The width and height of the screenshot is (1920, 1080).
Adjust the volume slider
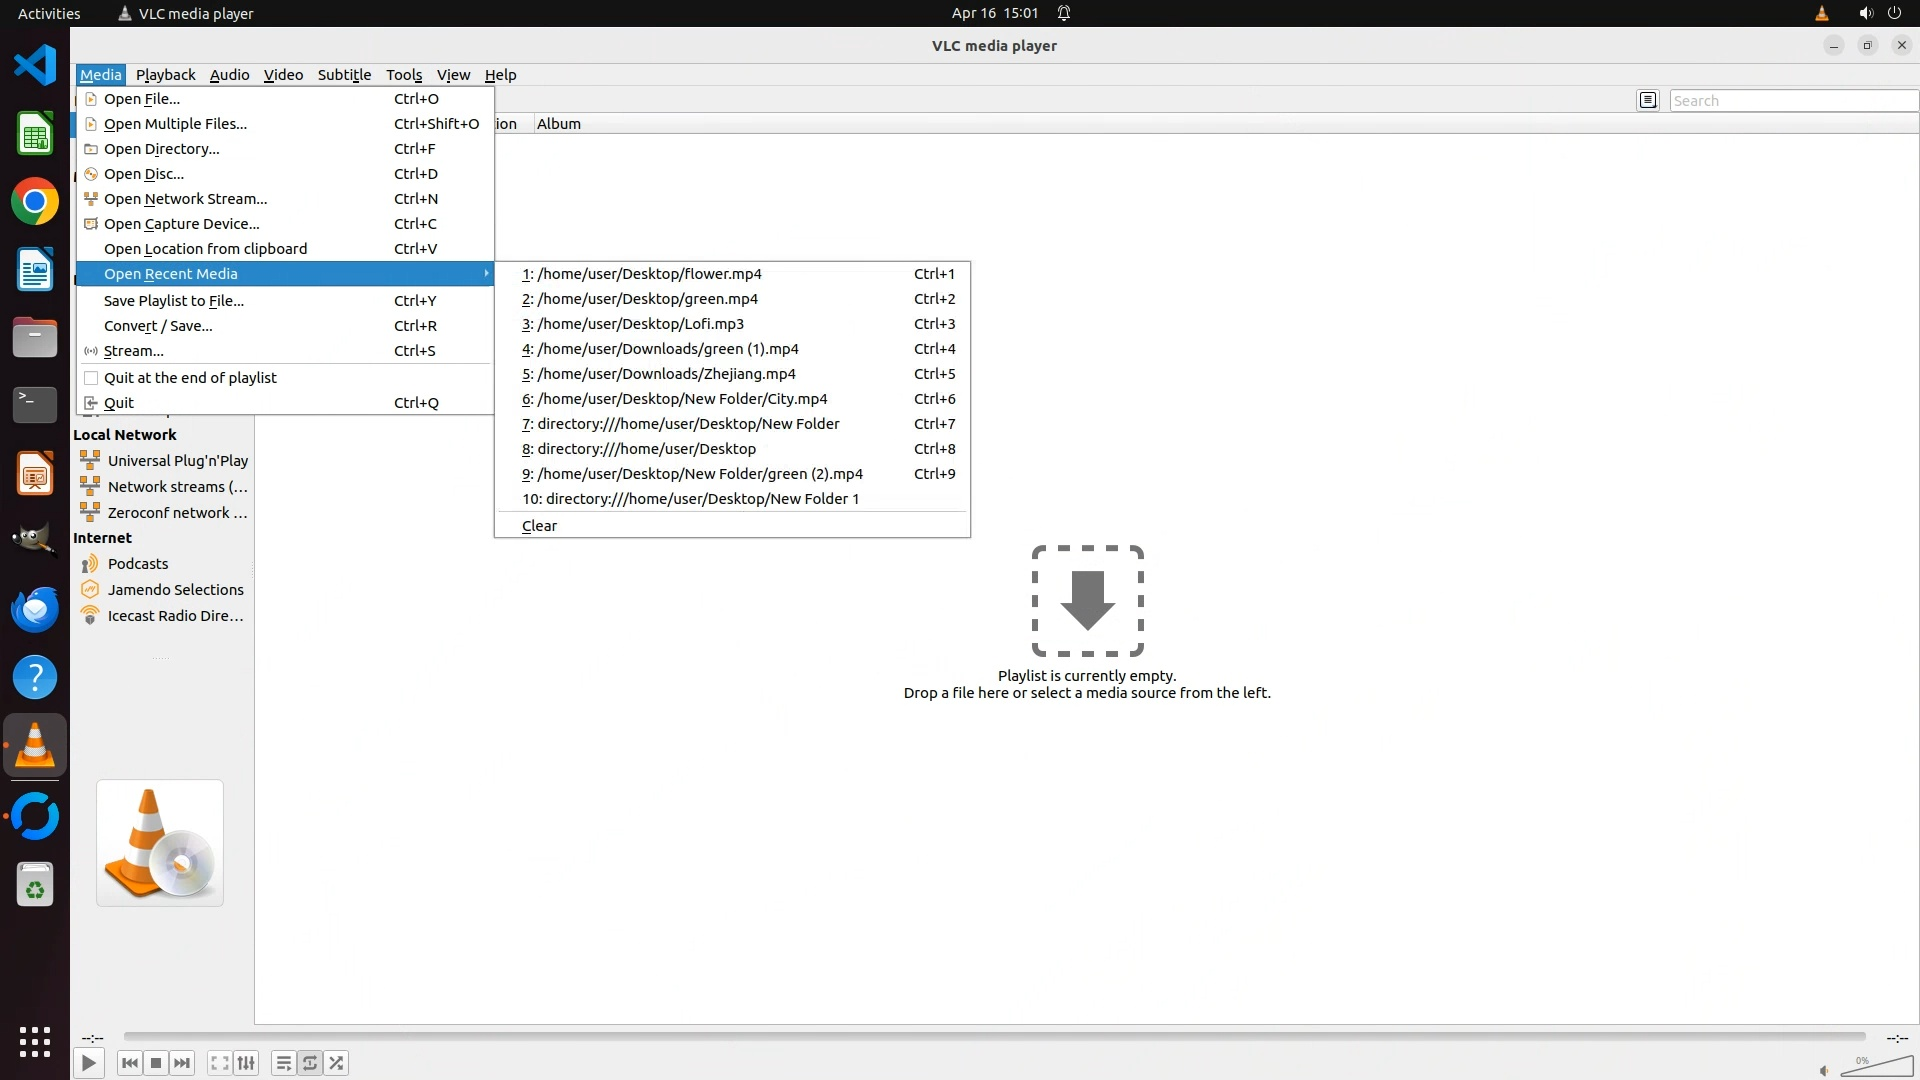coord(1877,1068)
